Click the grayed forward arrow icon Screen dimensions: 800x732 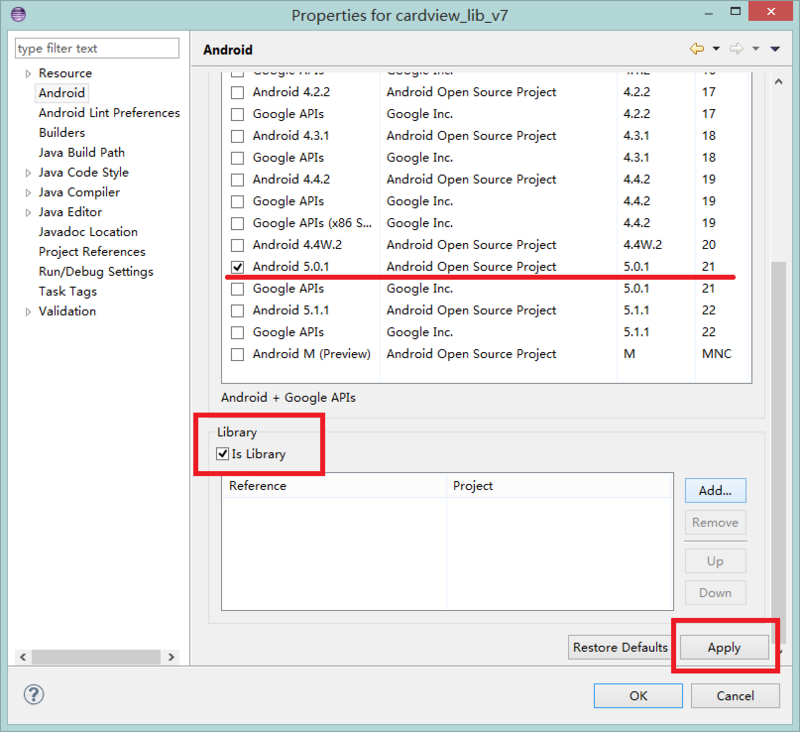pyautogui.click(x=736, y=49)
